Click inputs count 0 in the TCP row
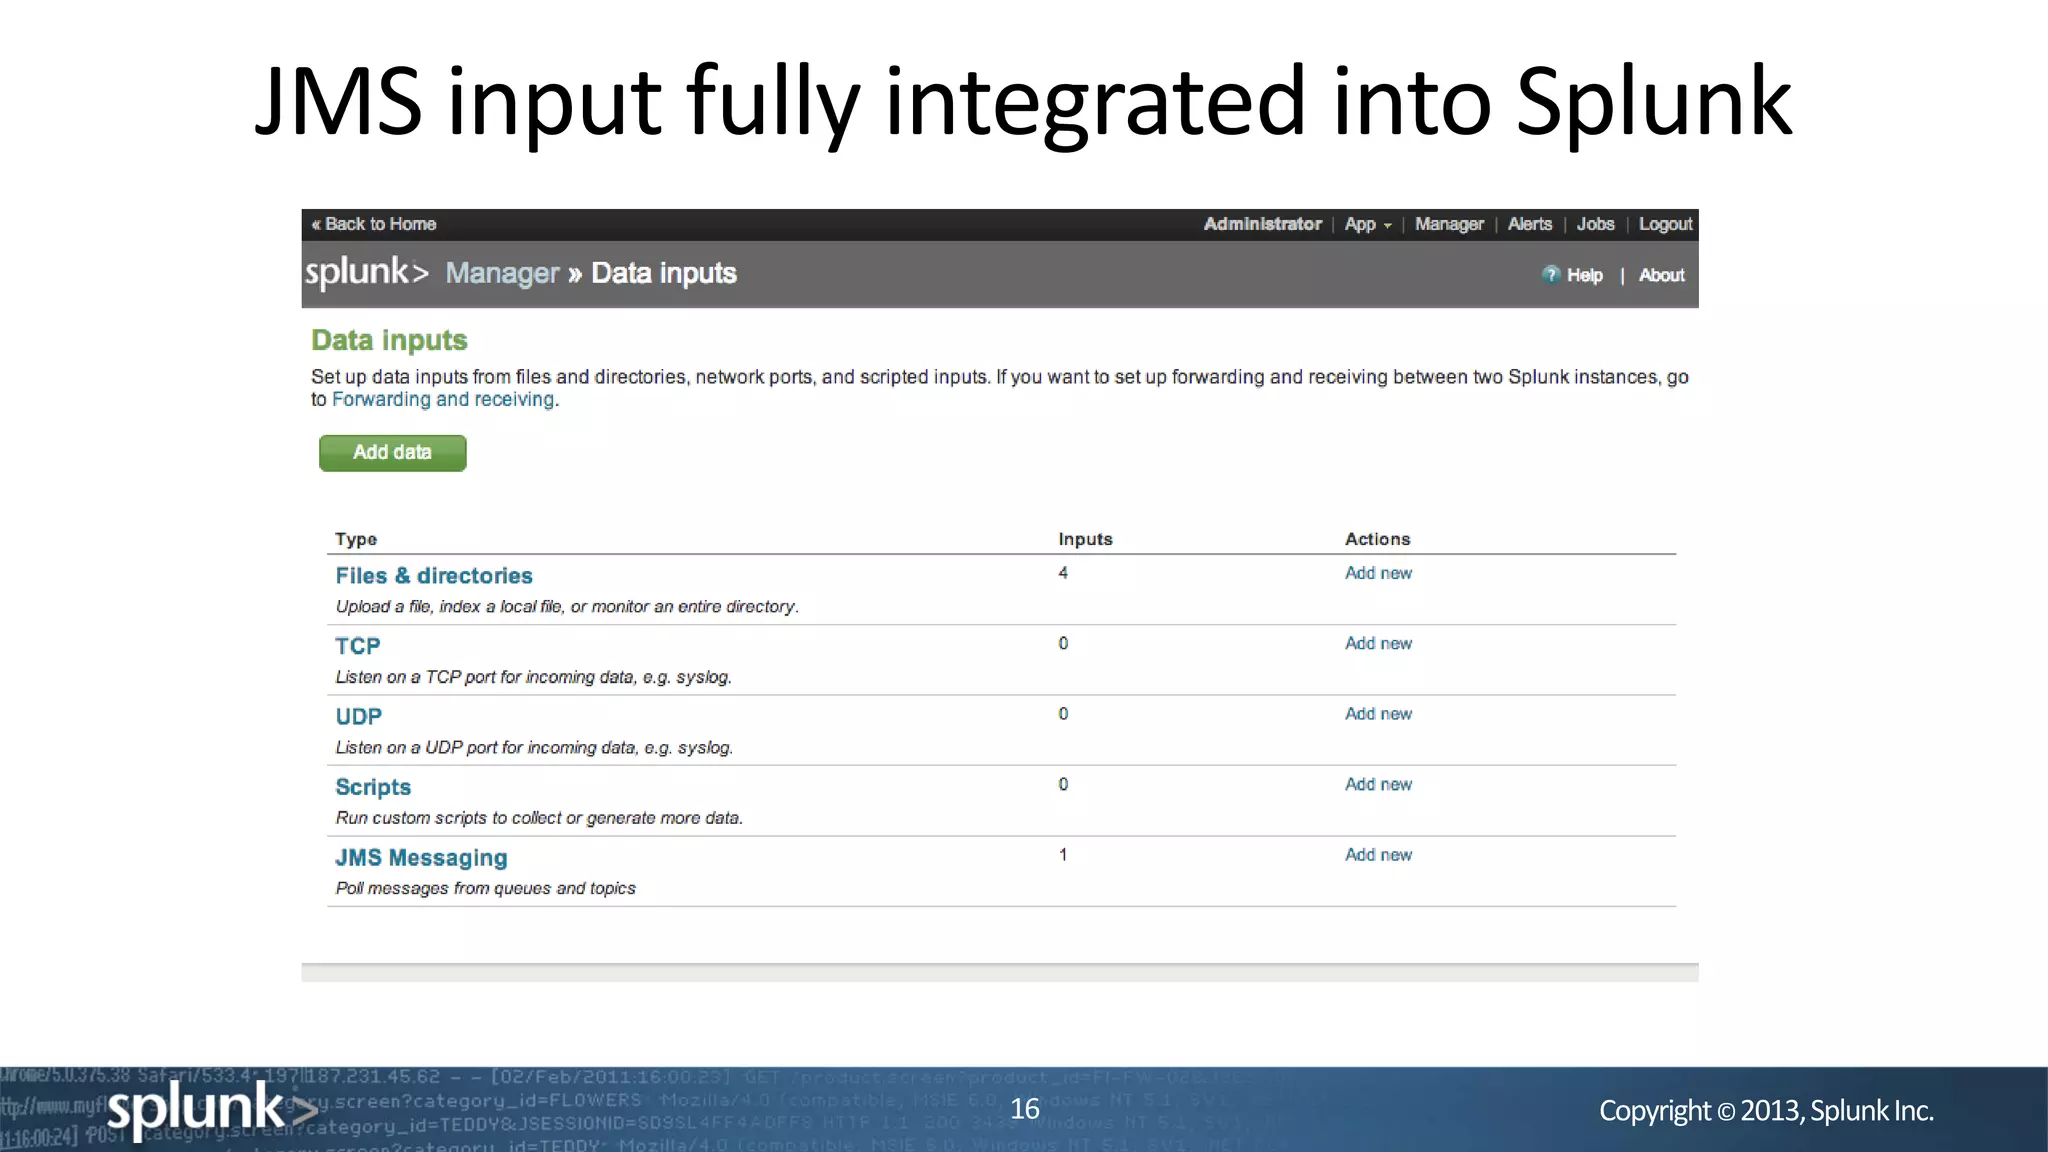The width and height of the screenshot is (2048, 1152). (1063, 643)
